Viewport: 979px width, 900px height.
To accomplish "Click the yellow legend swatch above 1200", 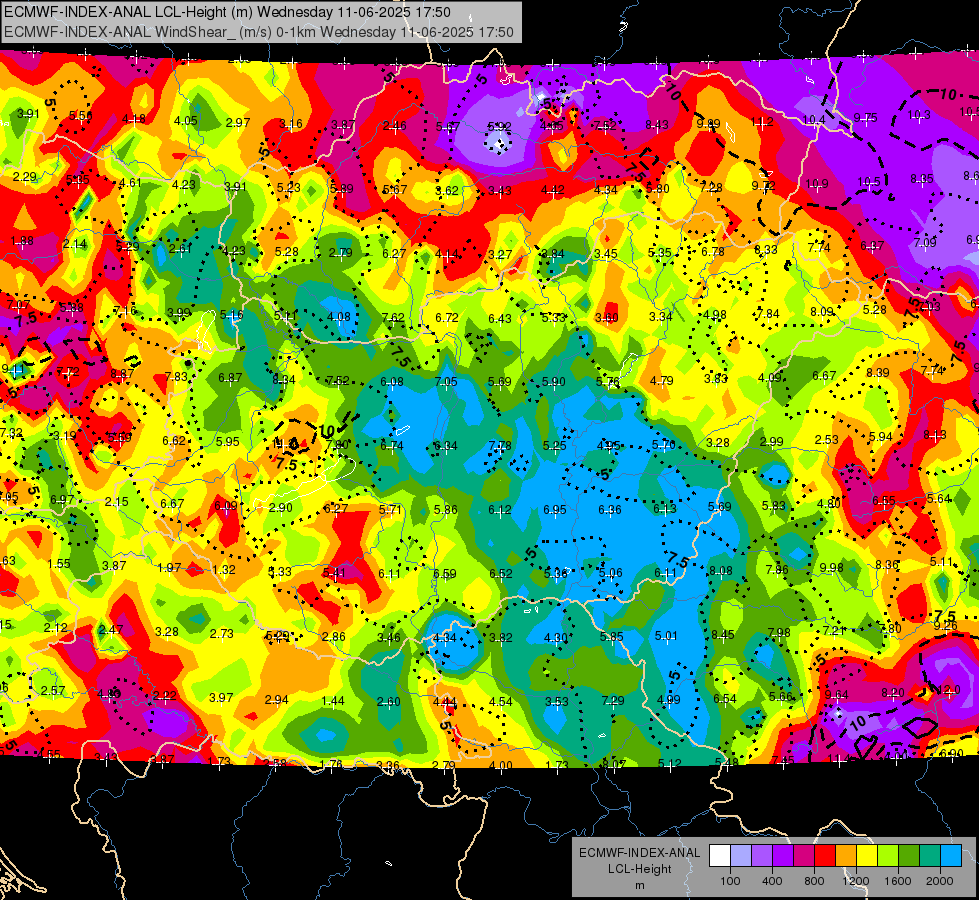I will point(867,856).
